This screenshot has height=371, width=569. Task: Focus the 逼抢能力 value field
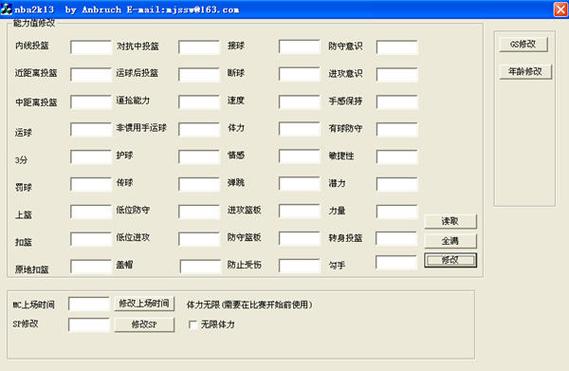coord(199,102)
